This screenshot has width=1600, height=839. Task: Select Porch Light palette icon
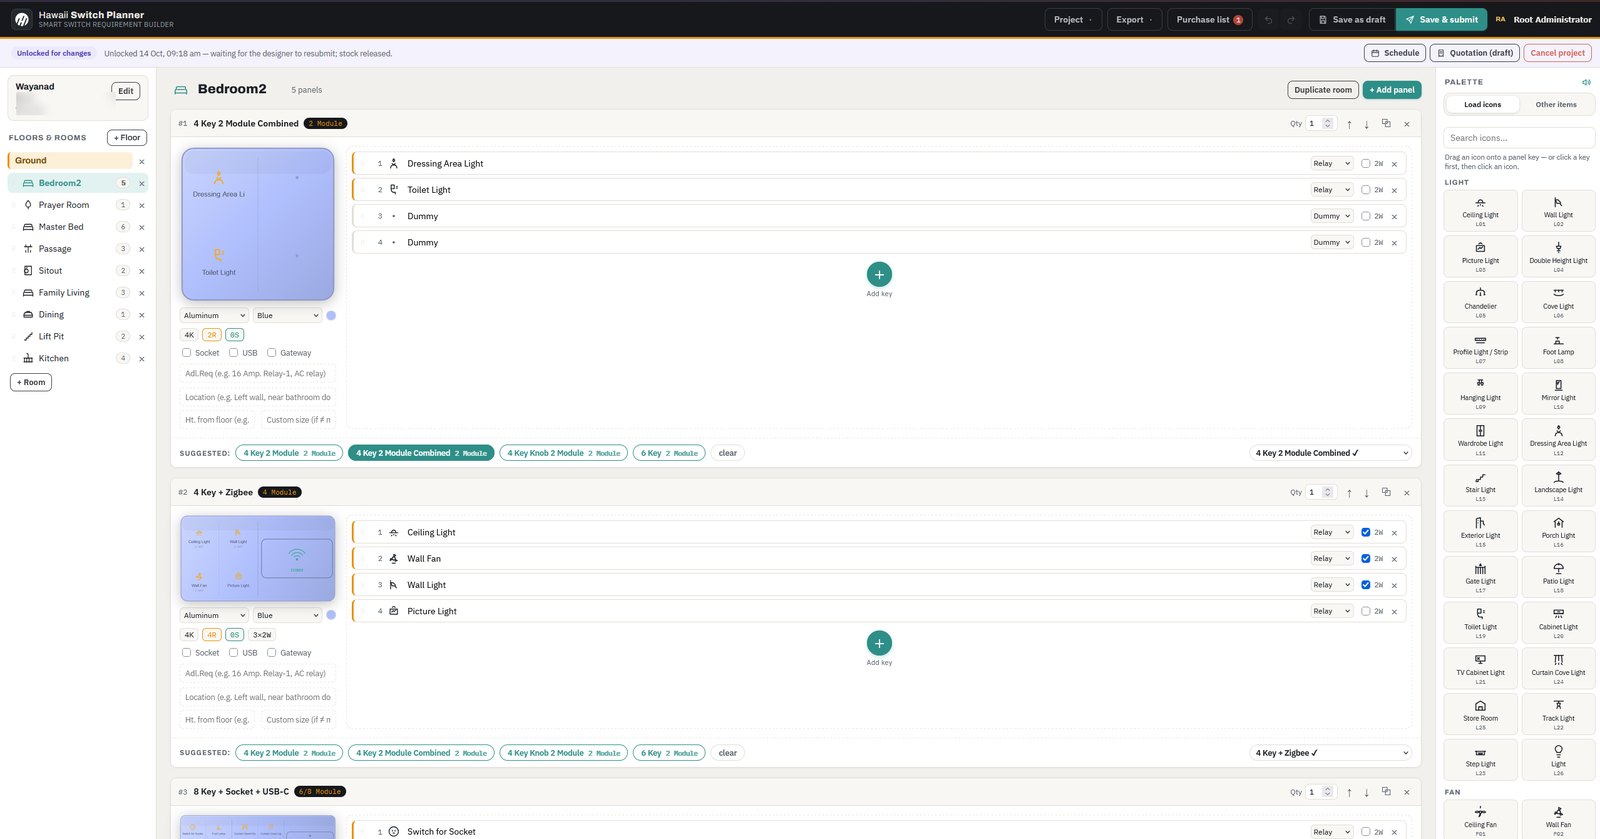[x=1558, y=531]
